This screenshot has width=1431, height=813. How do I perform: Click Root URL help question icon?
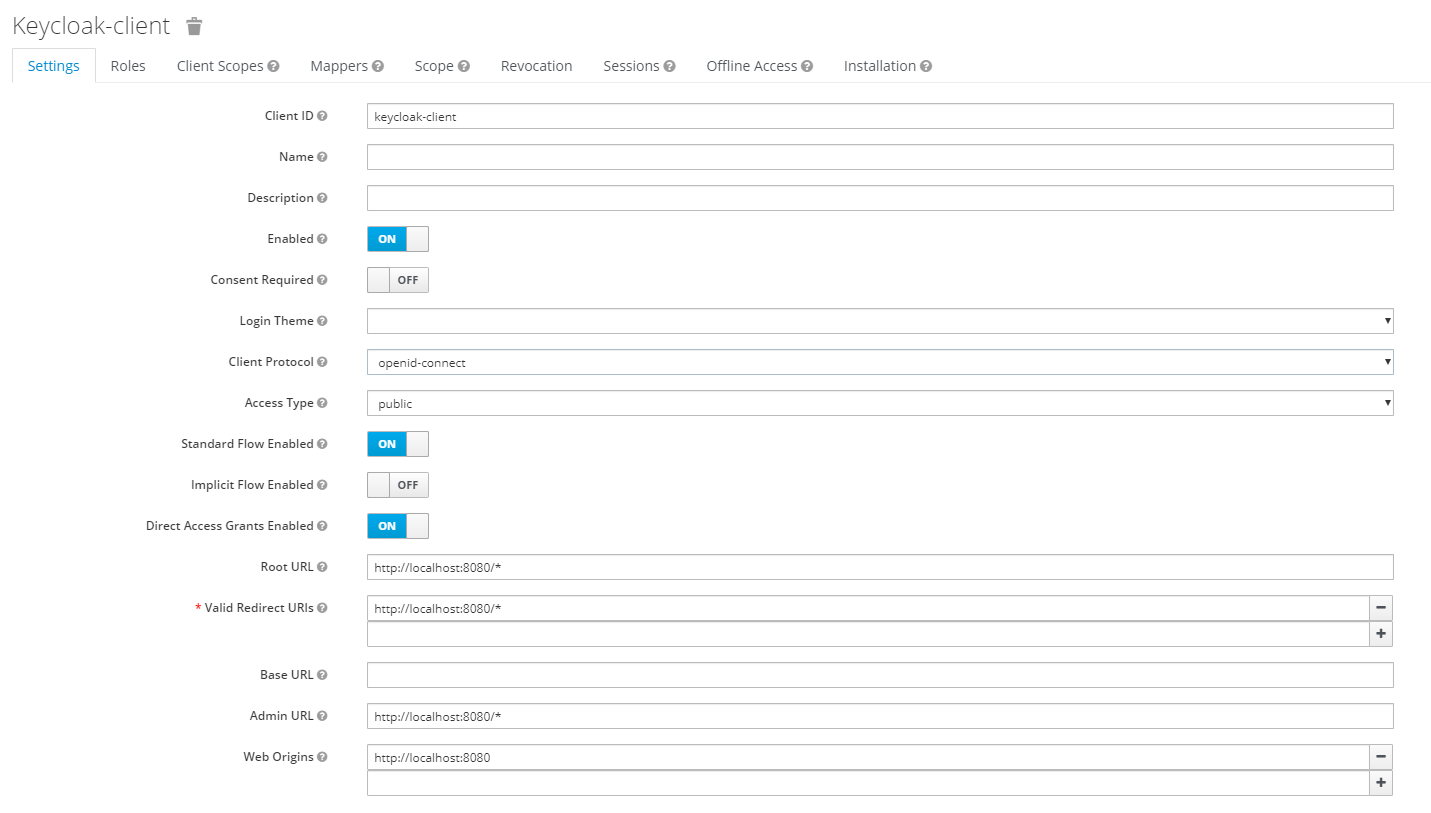point(322,567)
